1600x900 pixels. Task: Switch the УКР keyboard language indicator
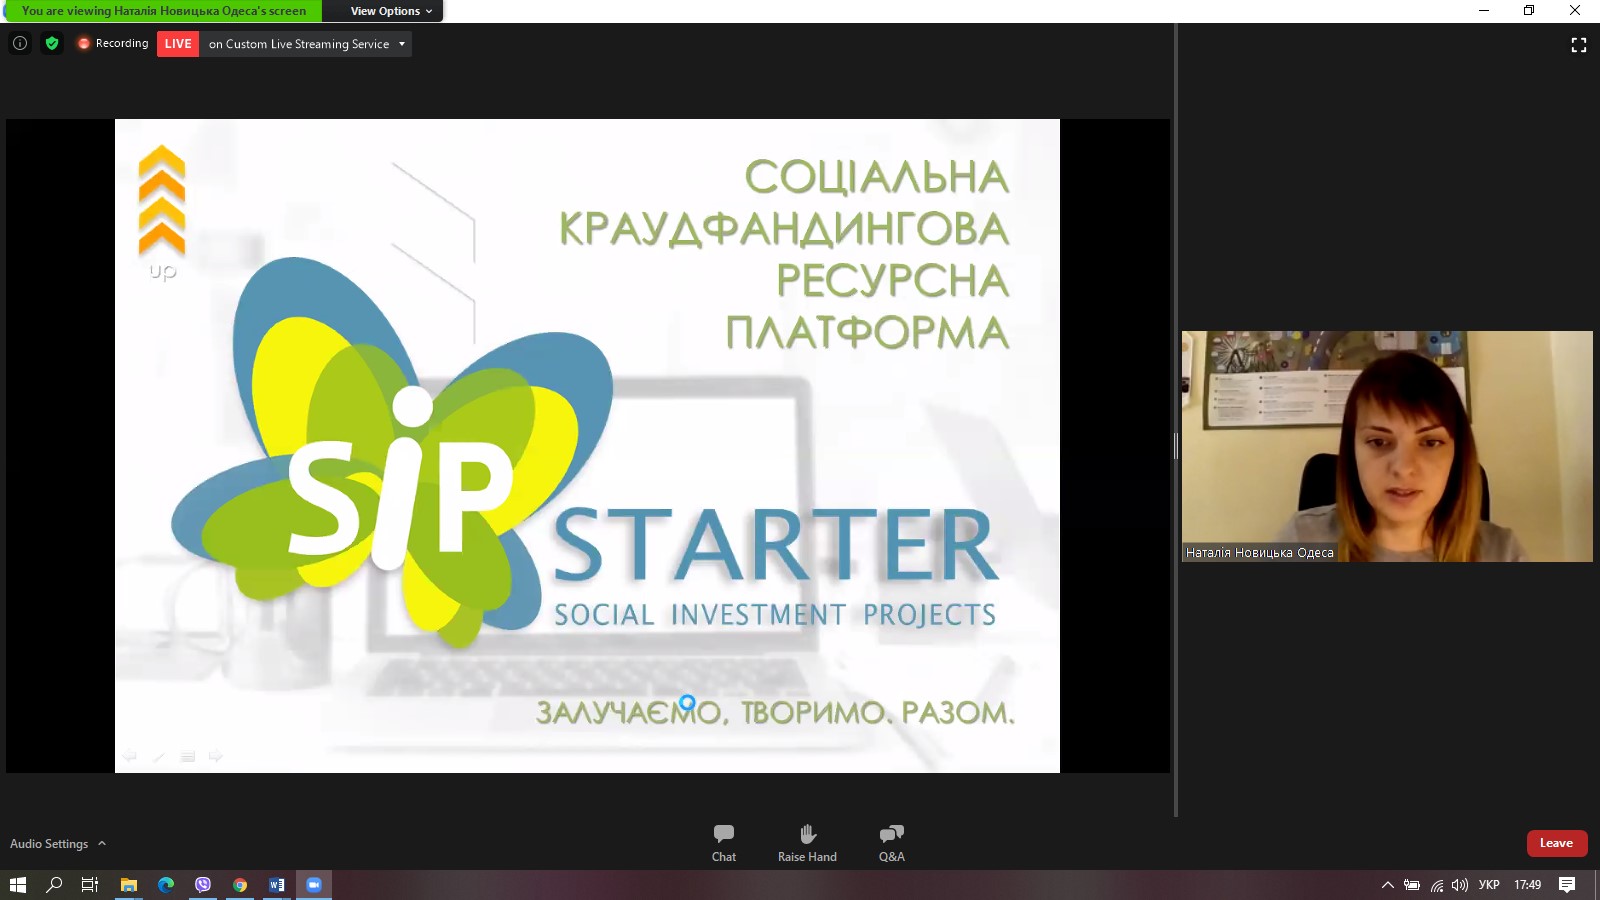coord(1489,885)
